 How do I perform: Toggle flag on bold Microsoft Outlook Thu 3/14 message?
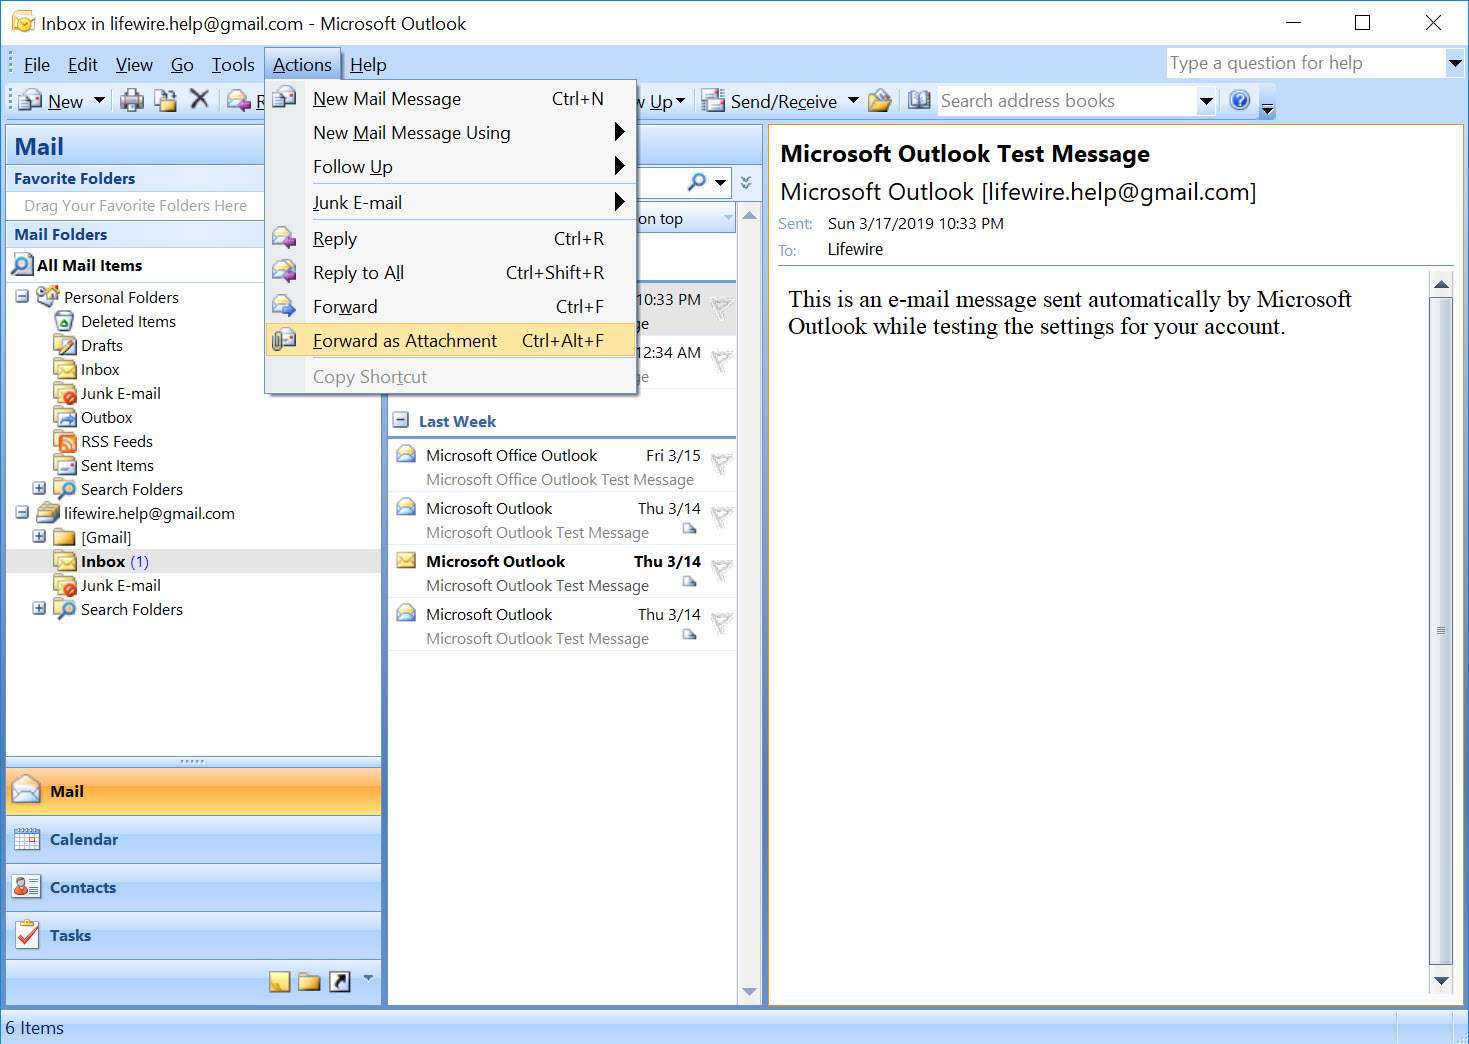click(721, 569)
